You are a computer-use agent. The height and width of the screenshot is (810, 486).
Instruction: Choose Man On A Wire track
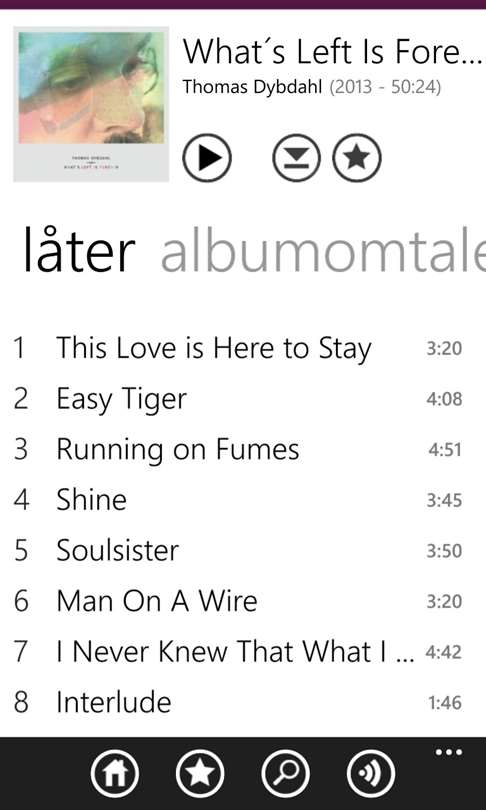[x=238, y=601]
